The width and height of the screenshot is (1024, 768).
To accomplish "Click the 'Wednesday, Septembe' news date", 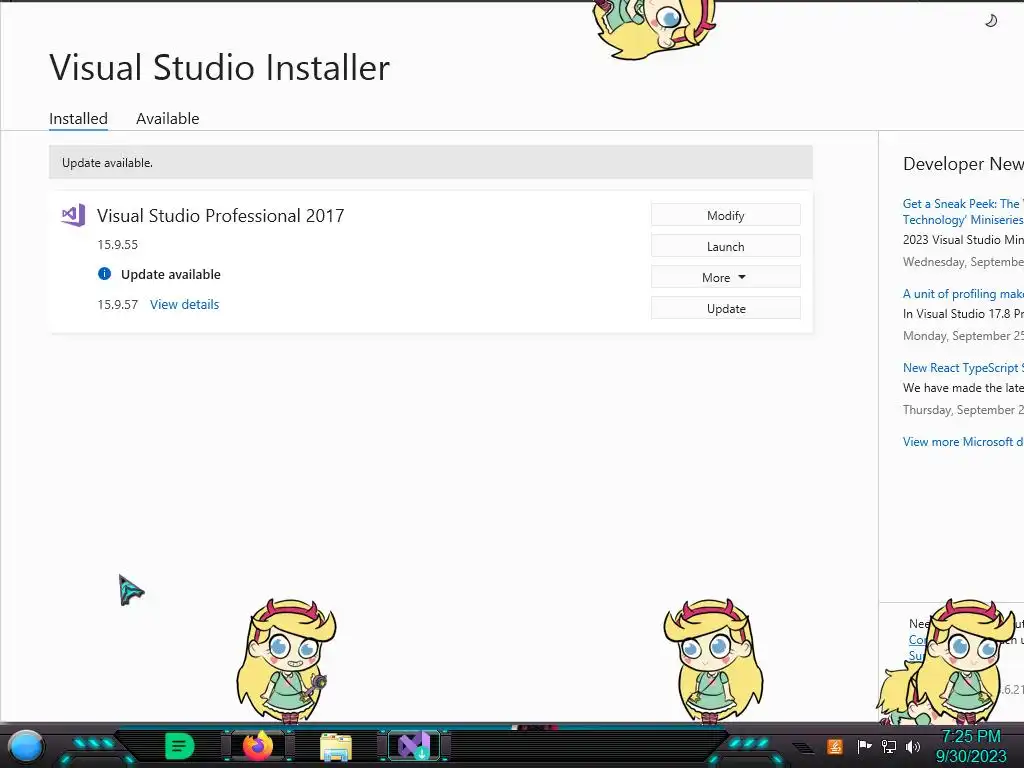I will pyautogui.click(x=963, y=262).
